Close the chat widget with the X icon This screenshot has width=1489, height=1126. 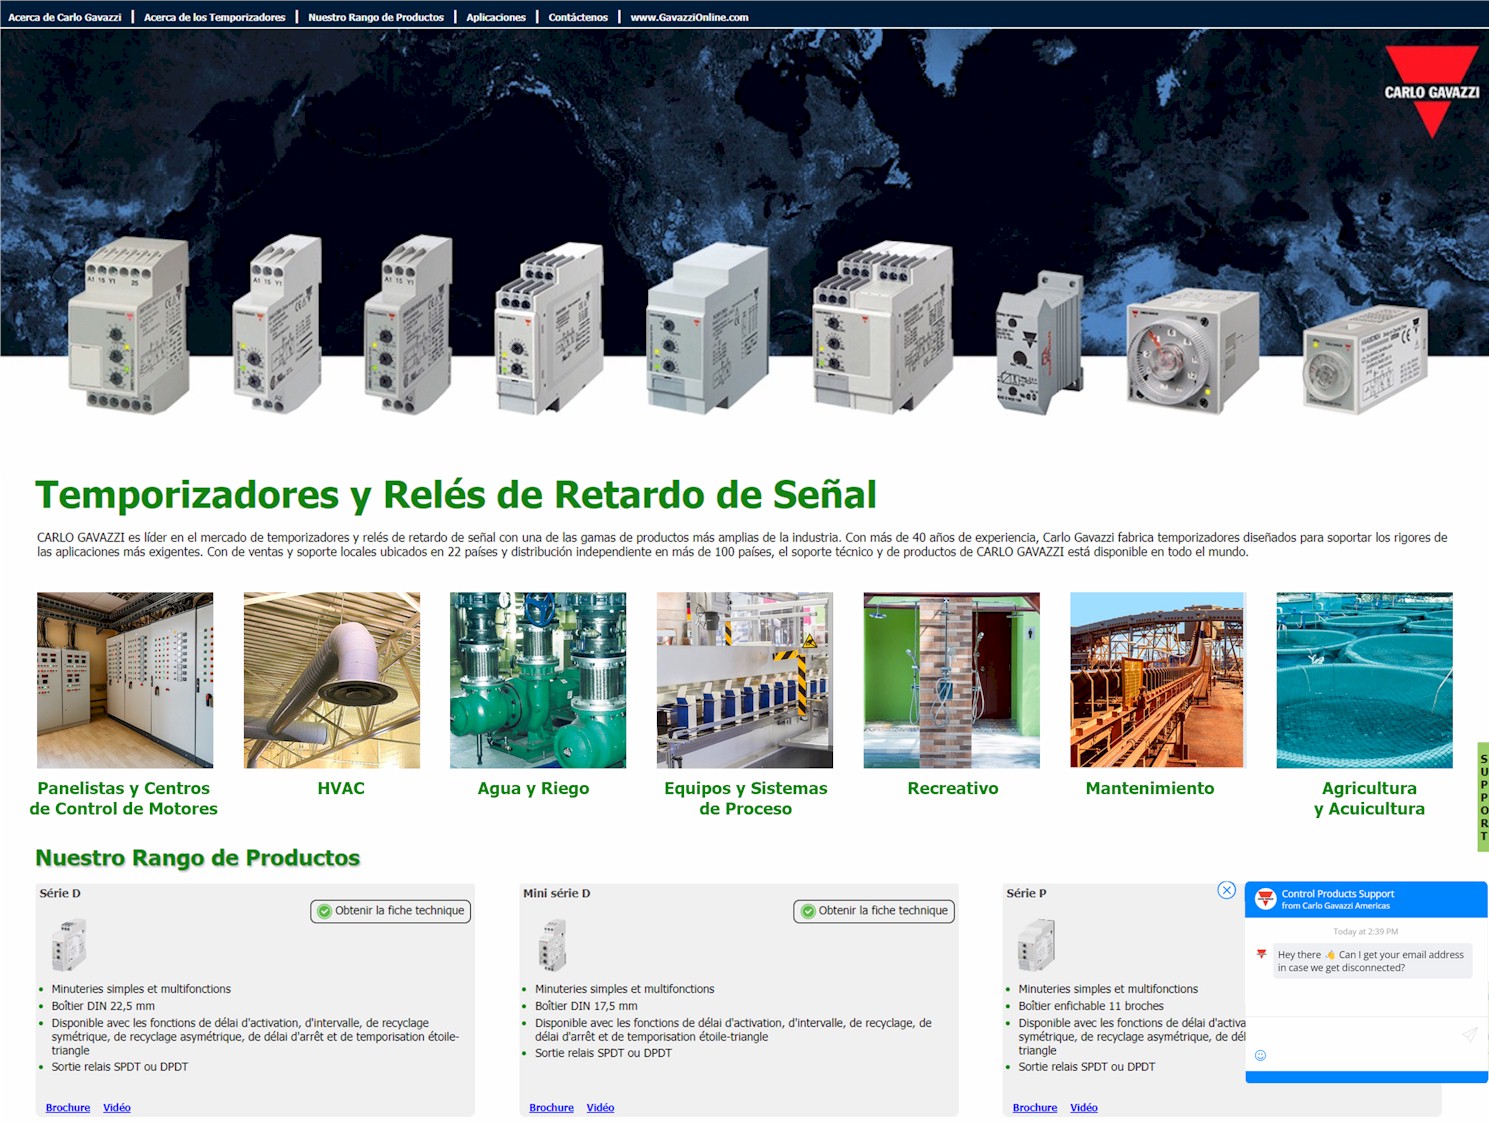coord(1227,890)
